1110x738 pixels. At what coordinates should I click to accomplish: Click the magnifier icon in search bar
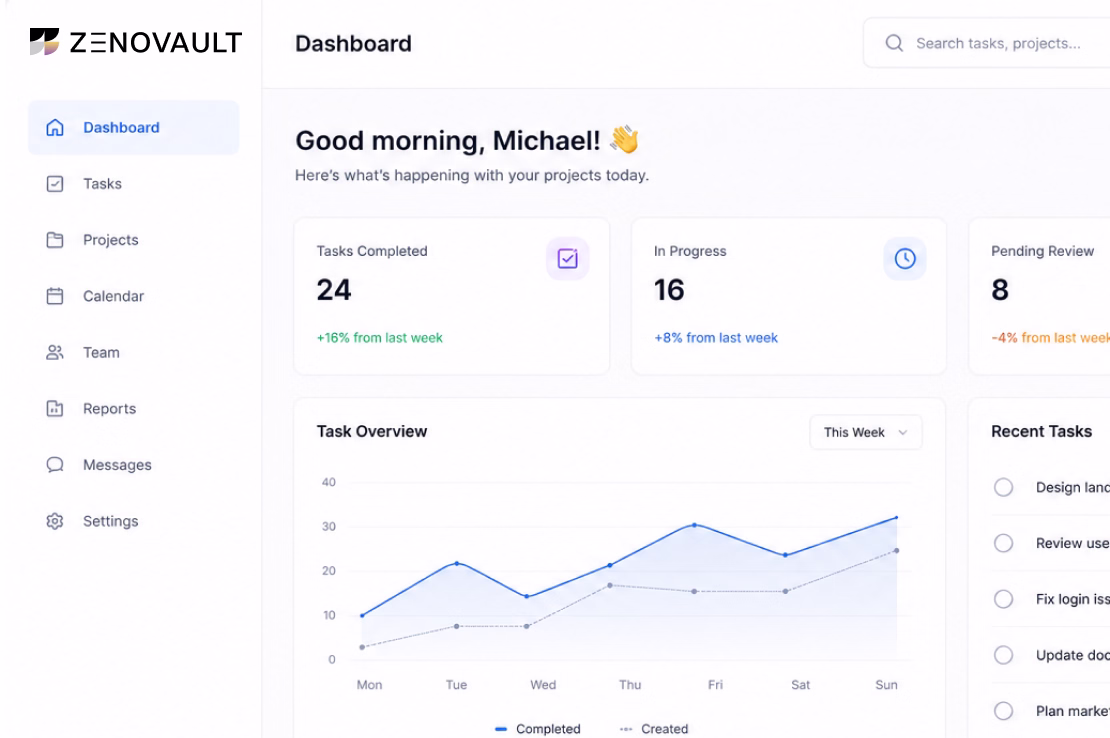[894, 43]
